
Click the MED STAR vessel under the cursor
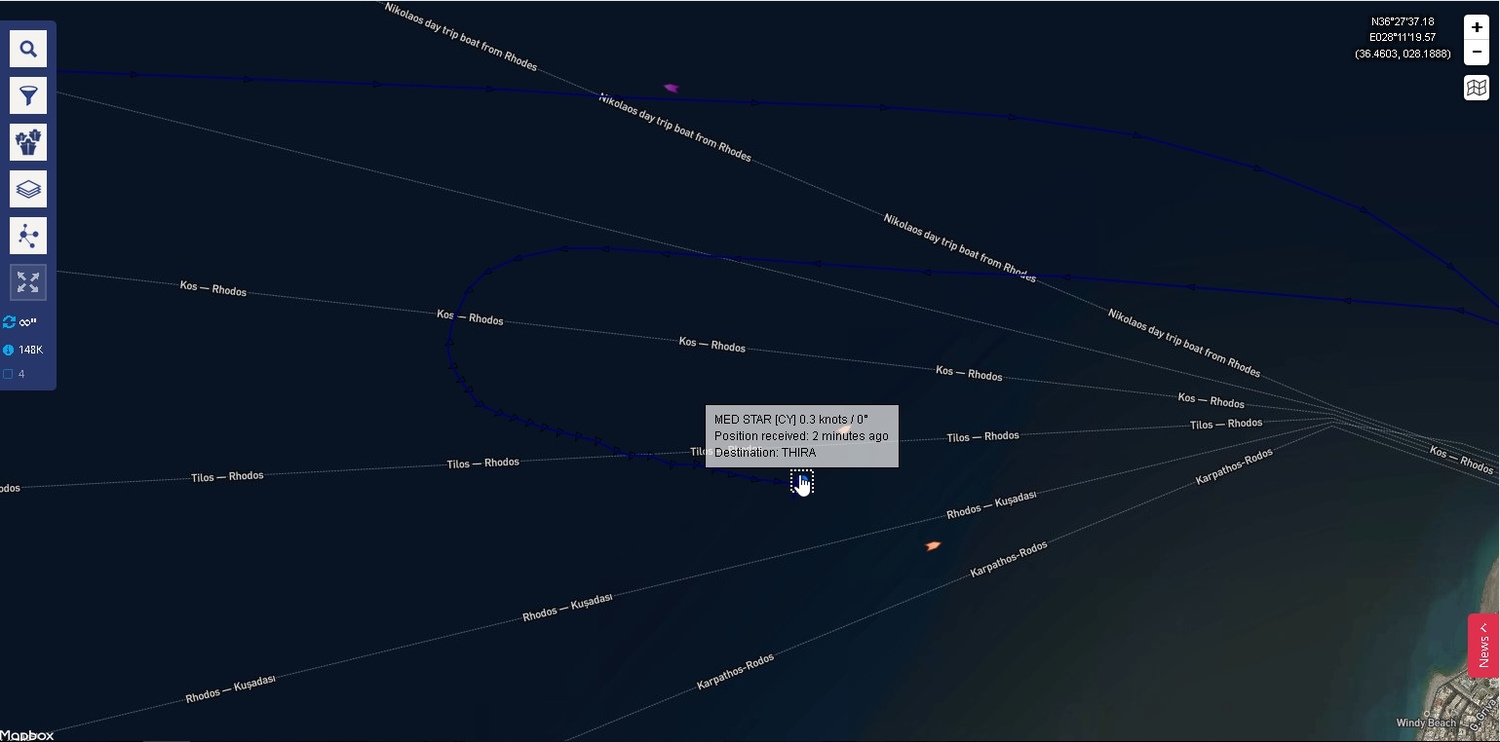[x=801, y=483]
